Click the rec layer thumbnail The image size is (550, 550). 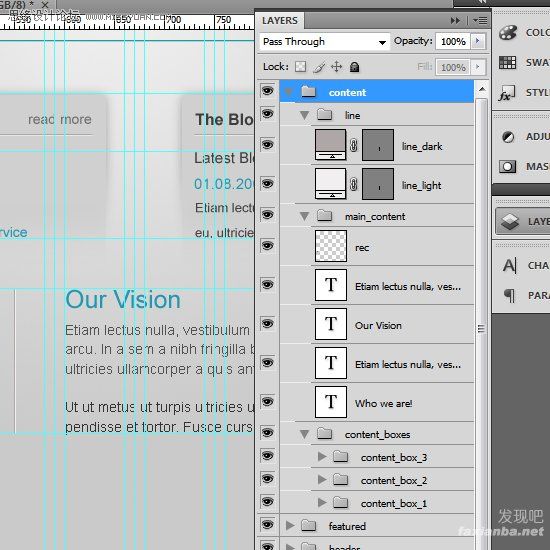(x=331, y=246)
